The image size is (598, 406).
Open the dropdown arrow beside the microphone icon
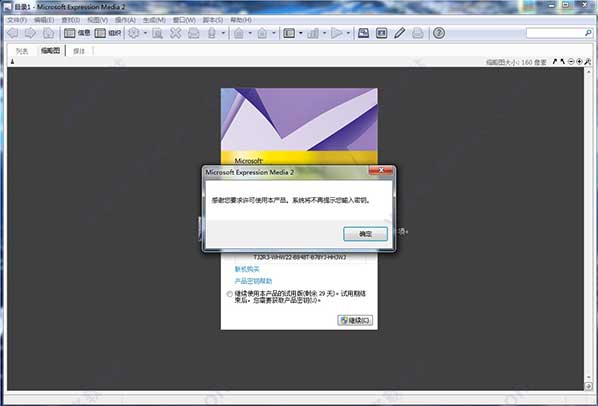[x=223, y=33]
